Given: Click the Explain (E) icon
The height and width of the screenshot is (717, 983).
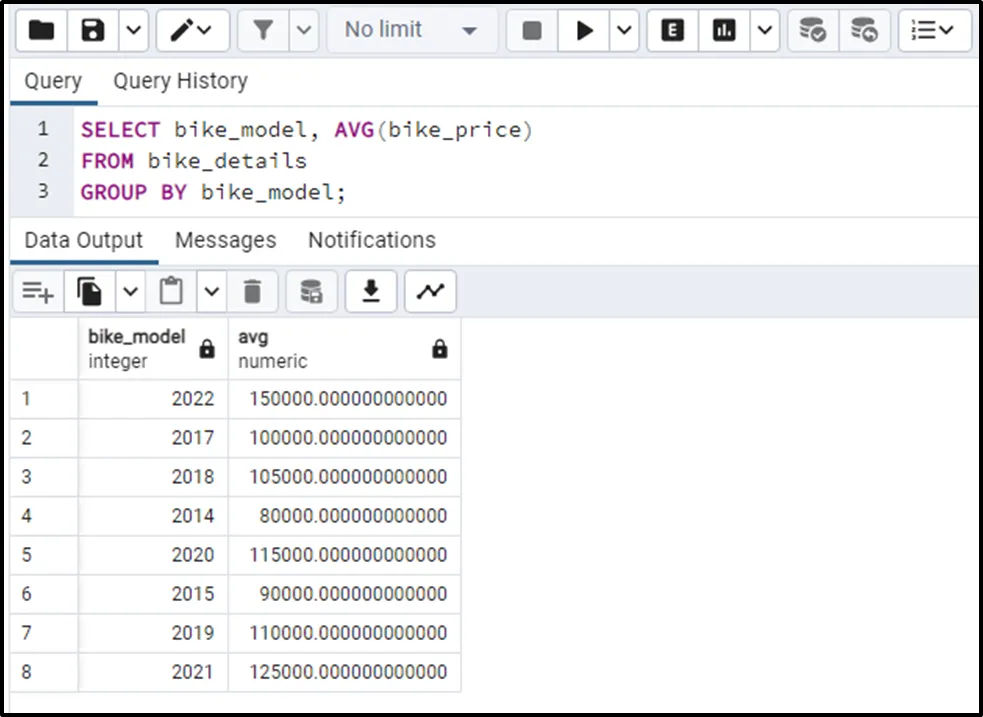Looking at the screenshot, I should (x=673, y=31).
